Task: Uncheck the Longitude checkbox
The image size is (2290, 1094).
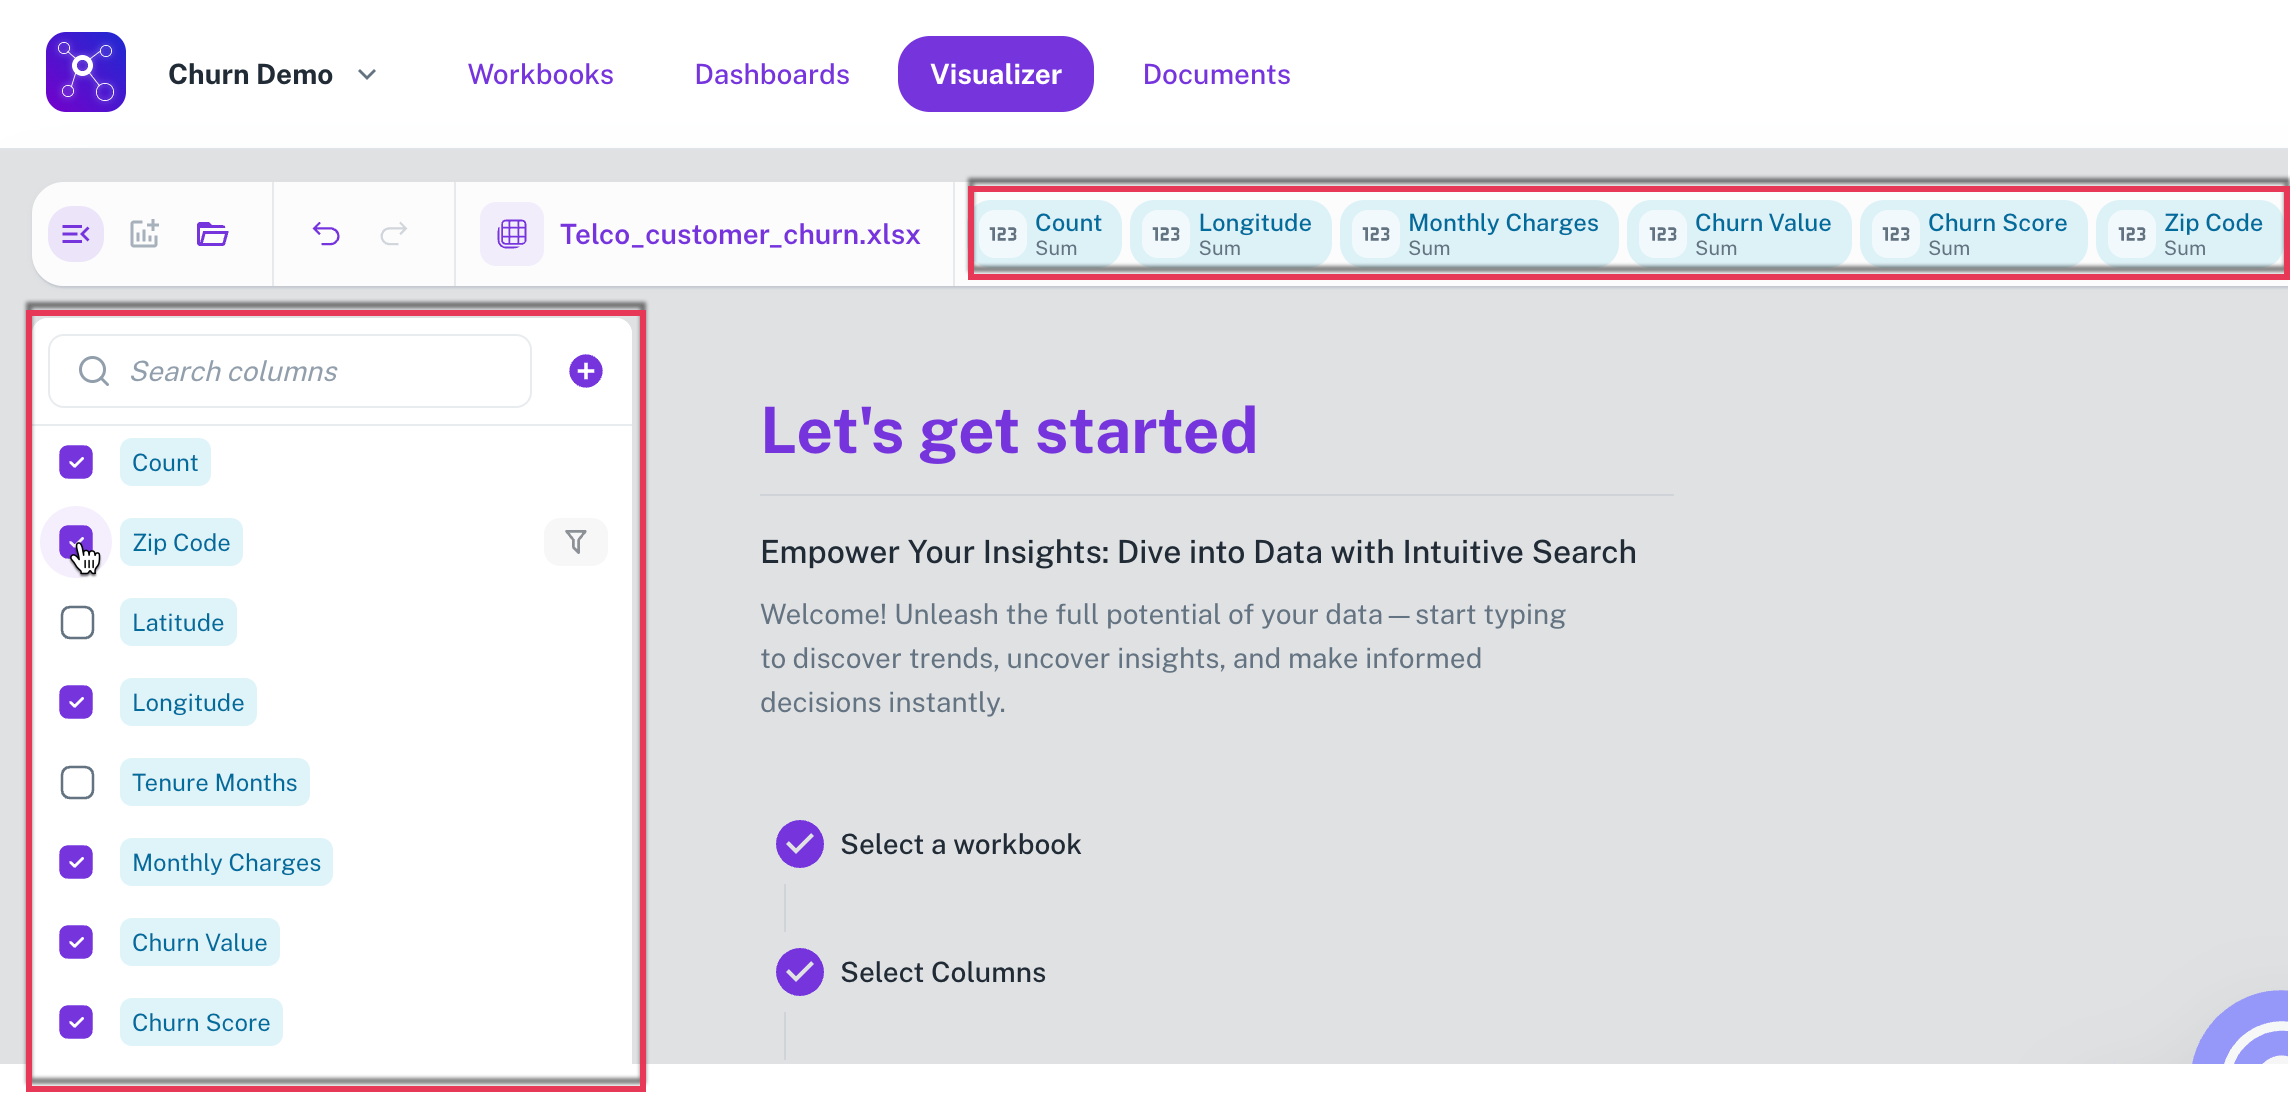Action: pyautogui.click(x=77, y=702)
